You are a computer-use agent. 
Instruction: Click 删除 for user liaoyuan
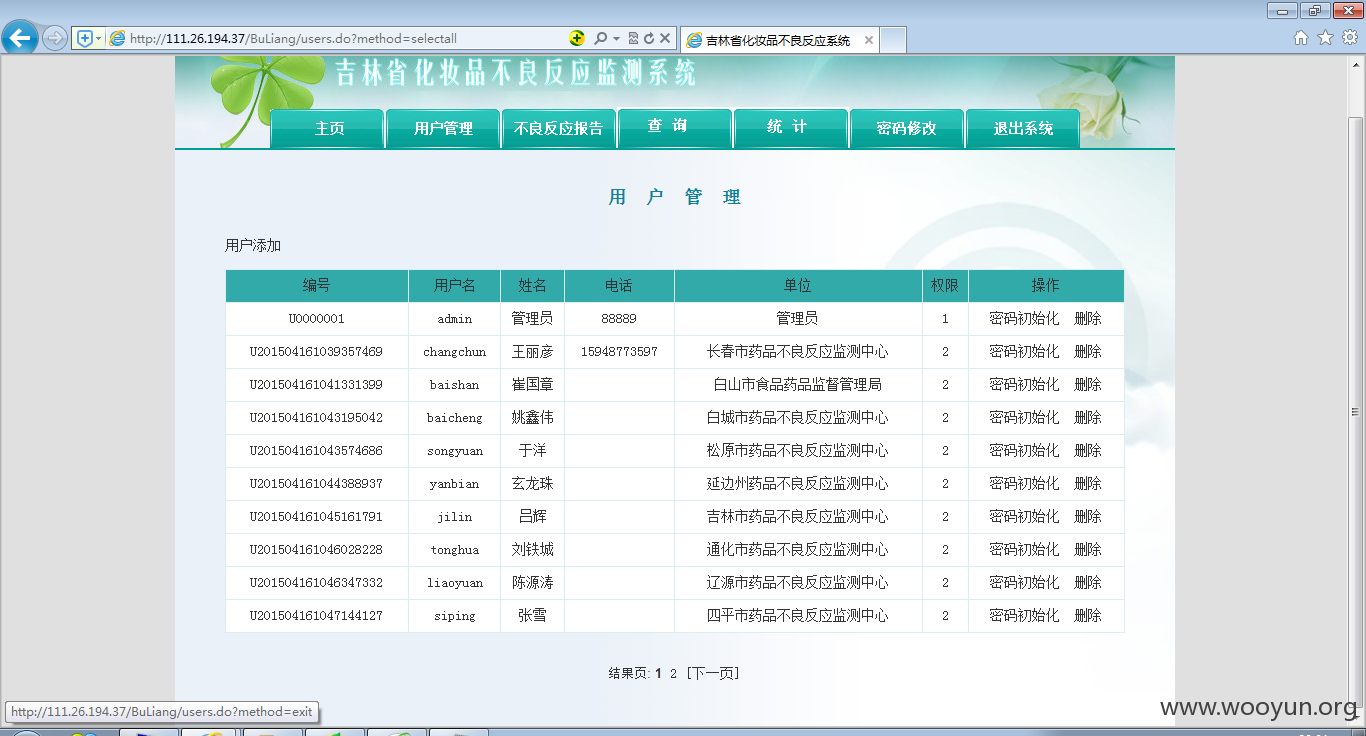click(1088, 583)
